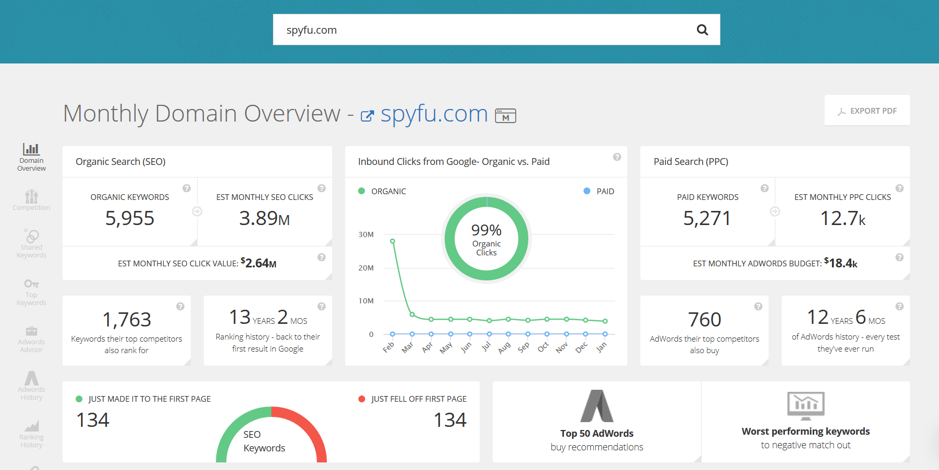The image size is (939, 470).
Task: Click the monitor chart icon above Worst performing
Action: pos(805,406)
